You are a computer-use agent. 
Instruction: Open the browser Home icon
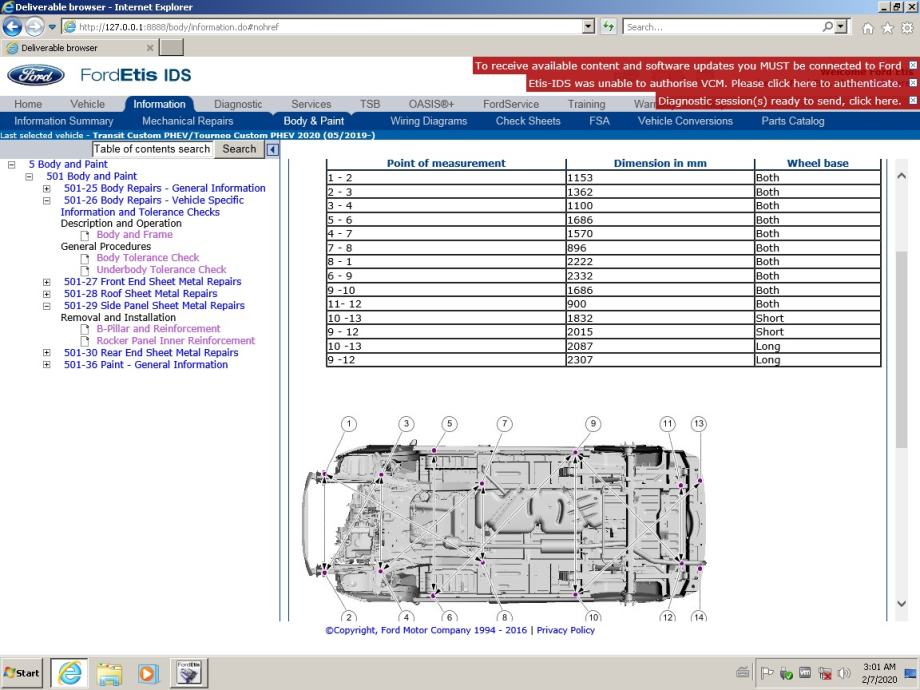(x=868, y=28)
